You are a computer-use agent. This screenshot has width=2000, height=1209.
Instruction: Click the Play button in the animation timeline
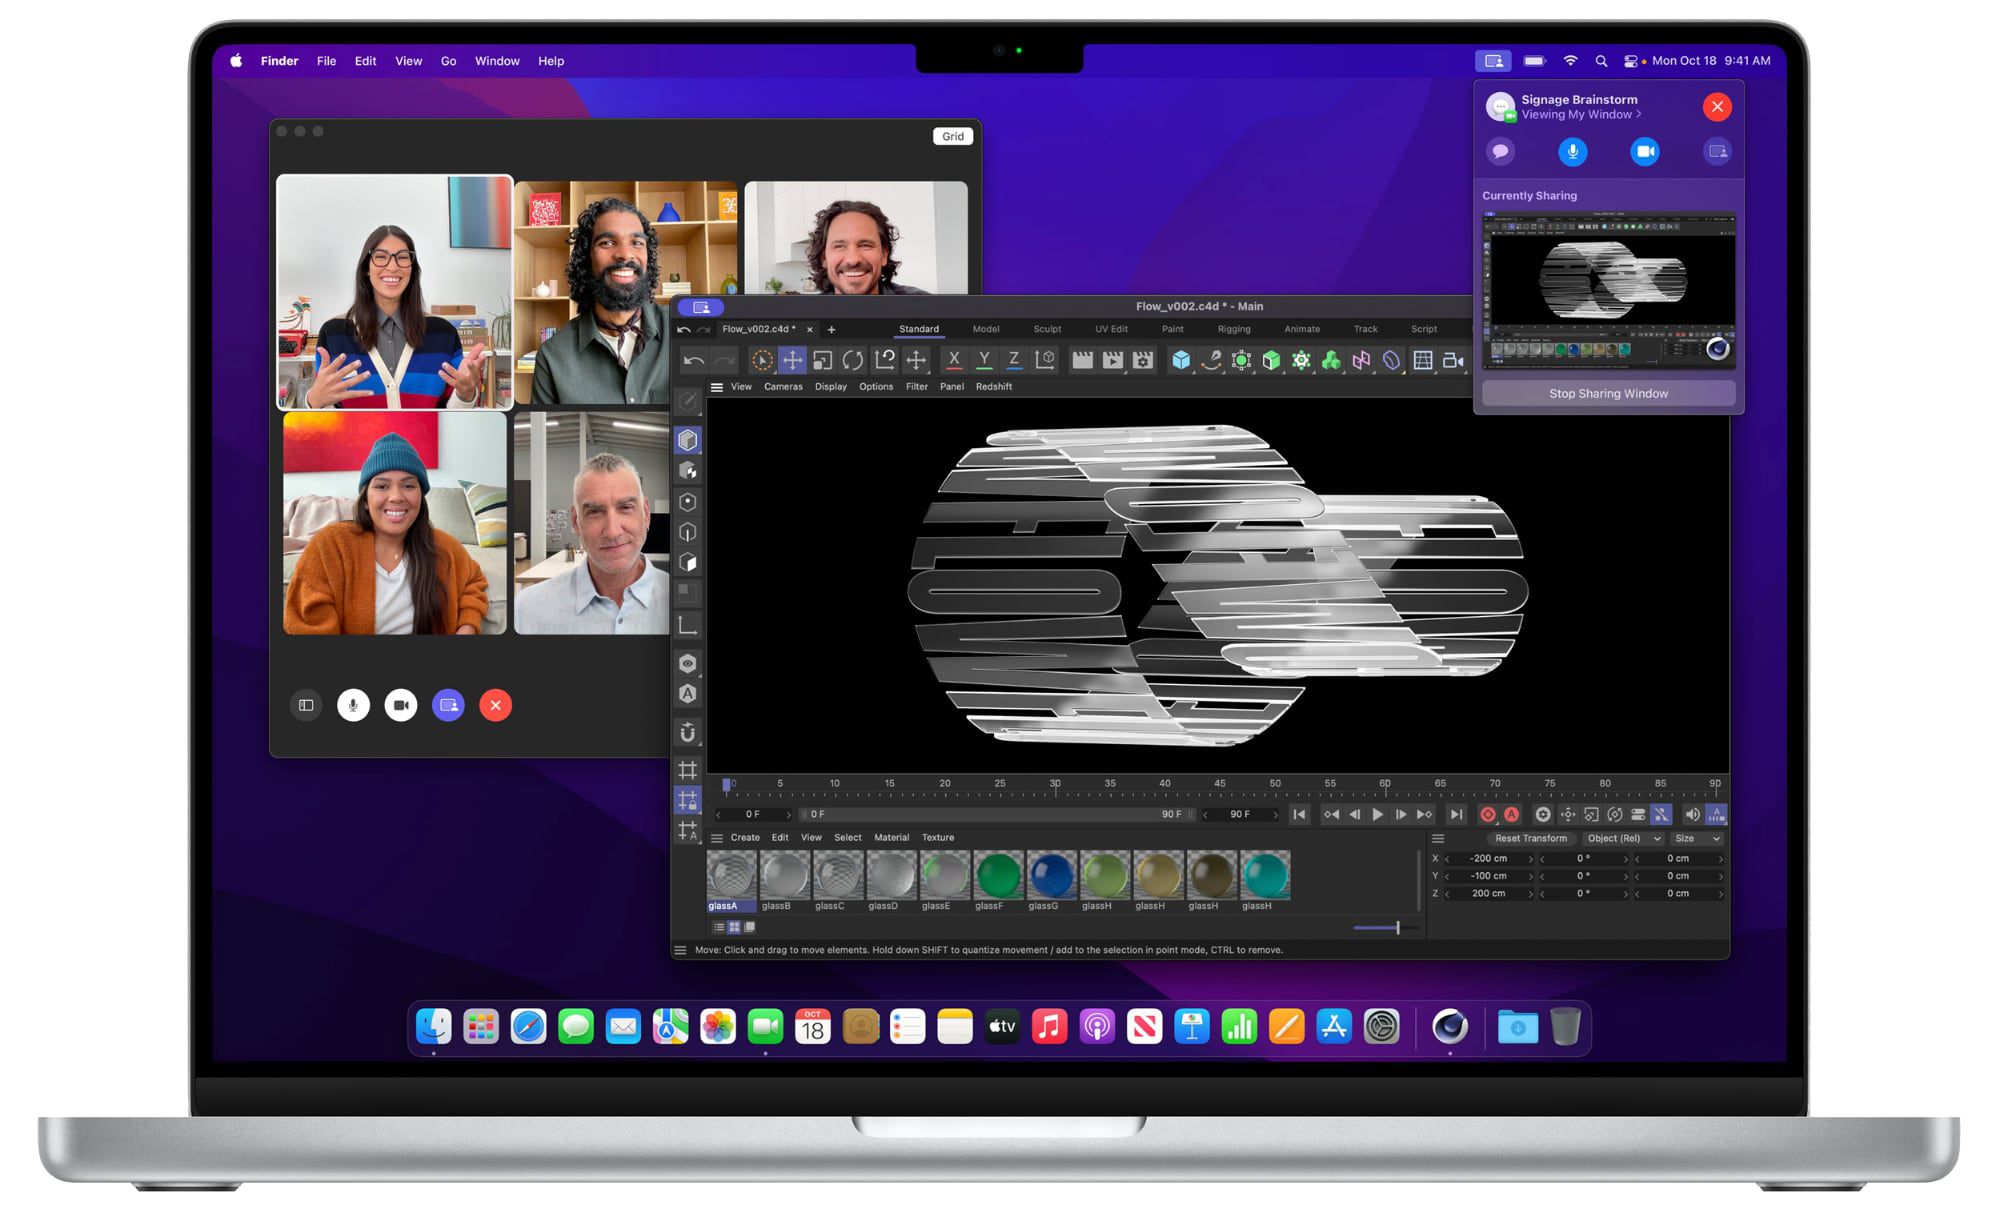1377,814
